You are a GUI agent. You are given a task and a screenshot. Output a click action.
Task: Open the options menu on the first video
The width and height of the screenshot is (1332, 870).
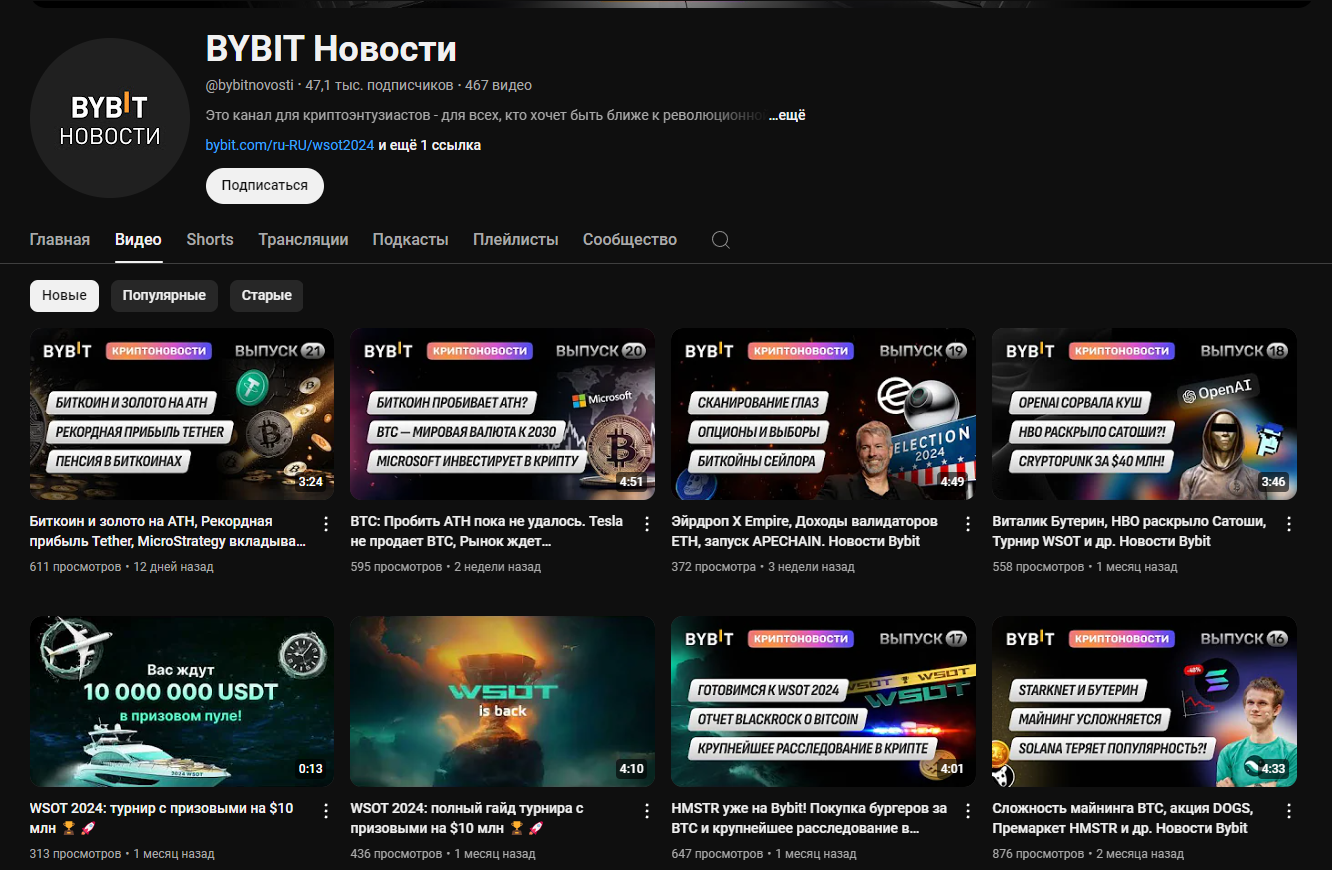pos(325,523)
